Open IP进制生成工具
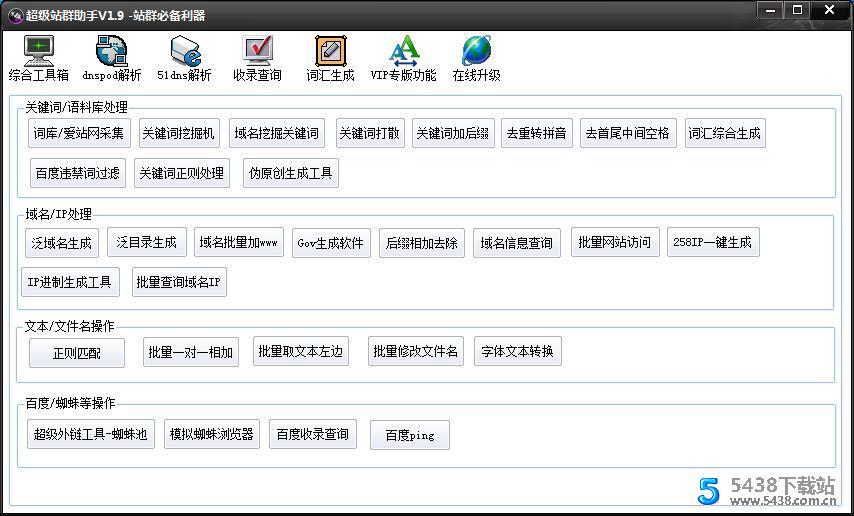 [70, 282]
